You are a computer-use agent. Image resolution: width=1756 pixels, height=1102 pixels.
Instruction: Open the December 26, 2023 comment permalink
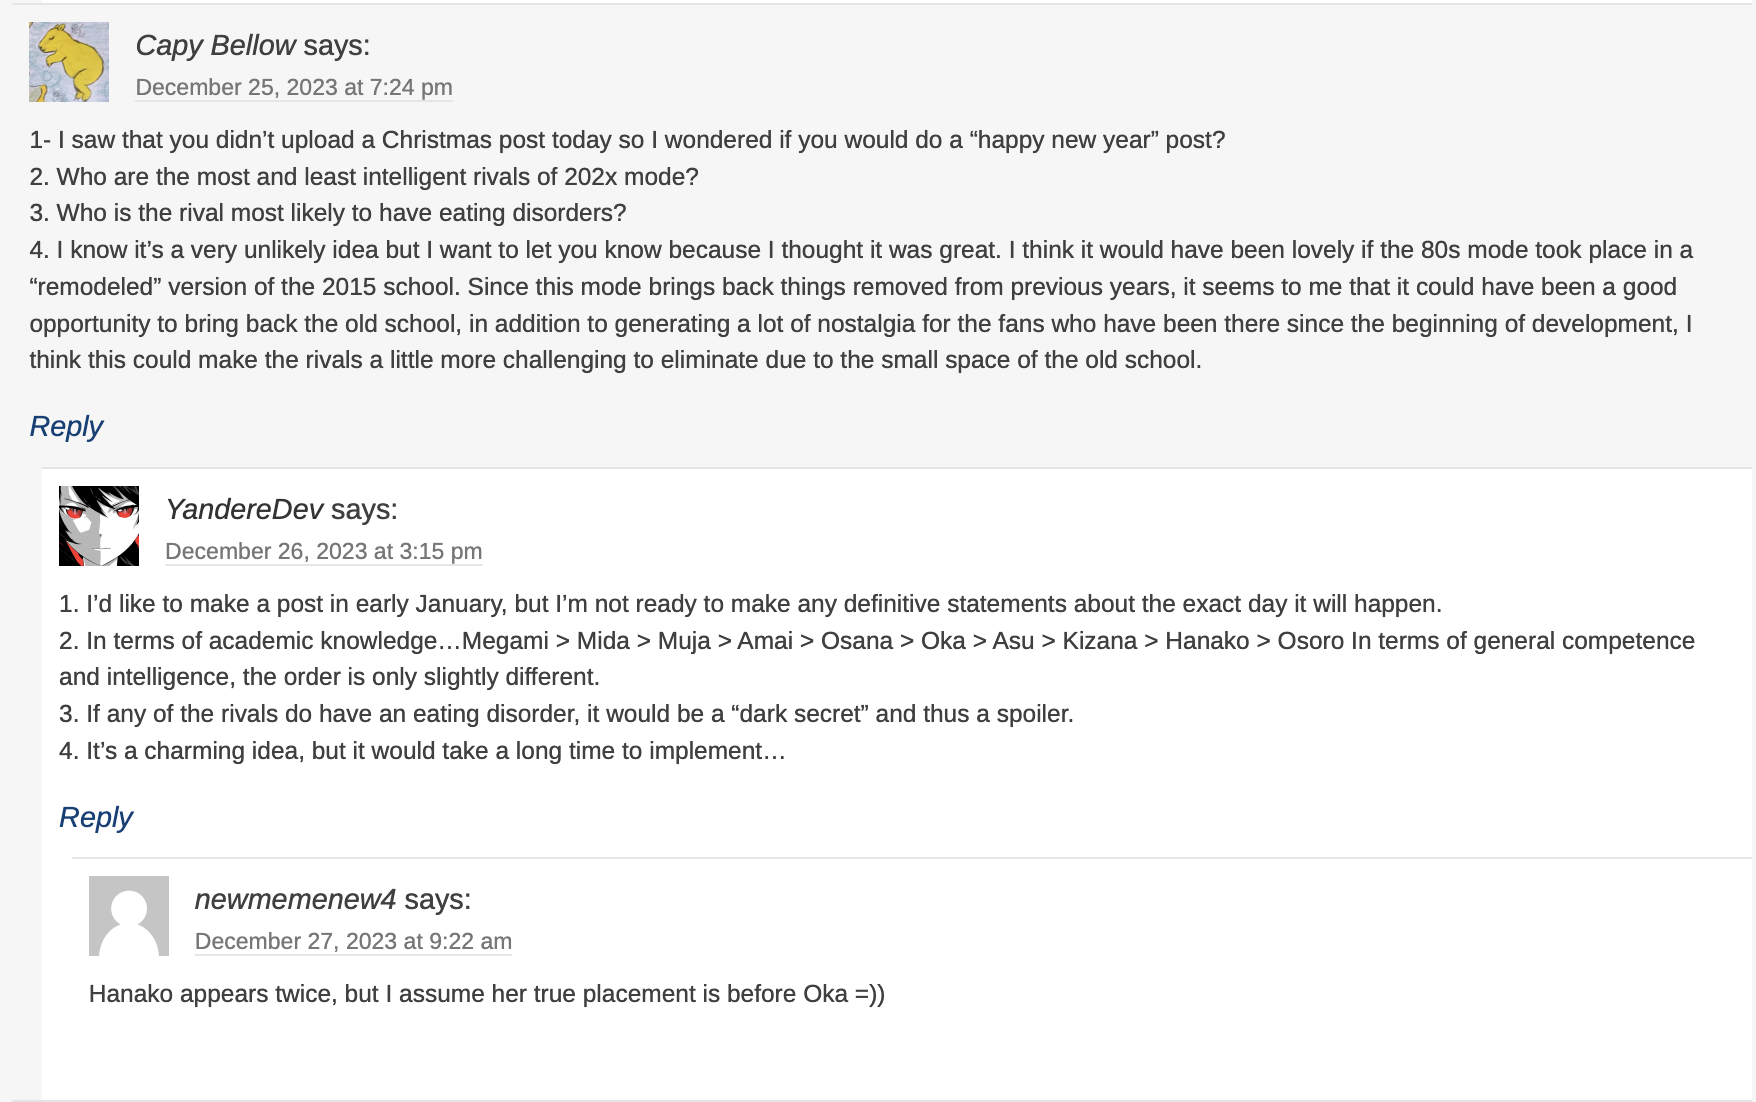point(323,552)
